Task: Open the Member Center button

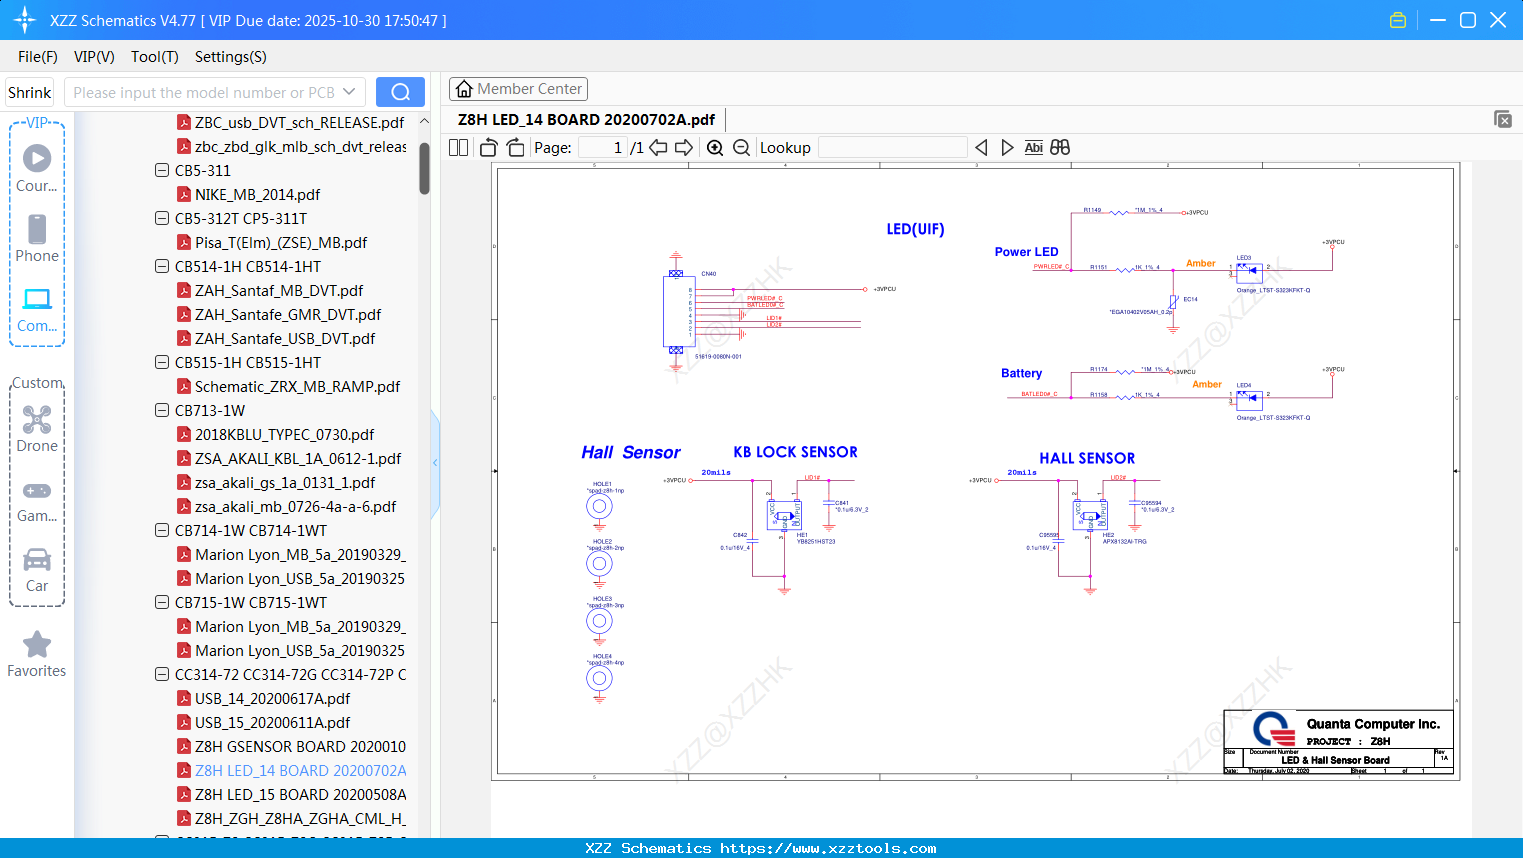Action: click(518, 89)
